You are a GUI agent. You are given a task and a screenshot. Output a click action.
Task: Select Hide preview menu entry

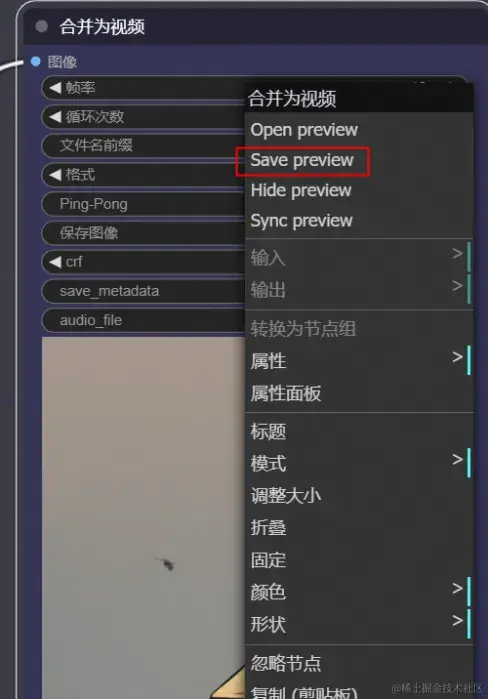point(301,190)
